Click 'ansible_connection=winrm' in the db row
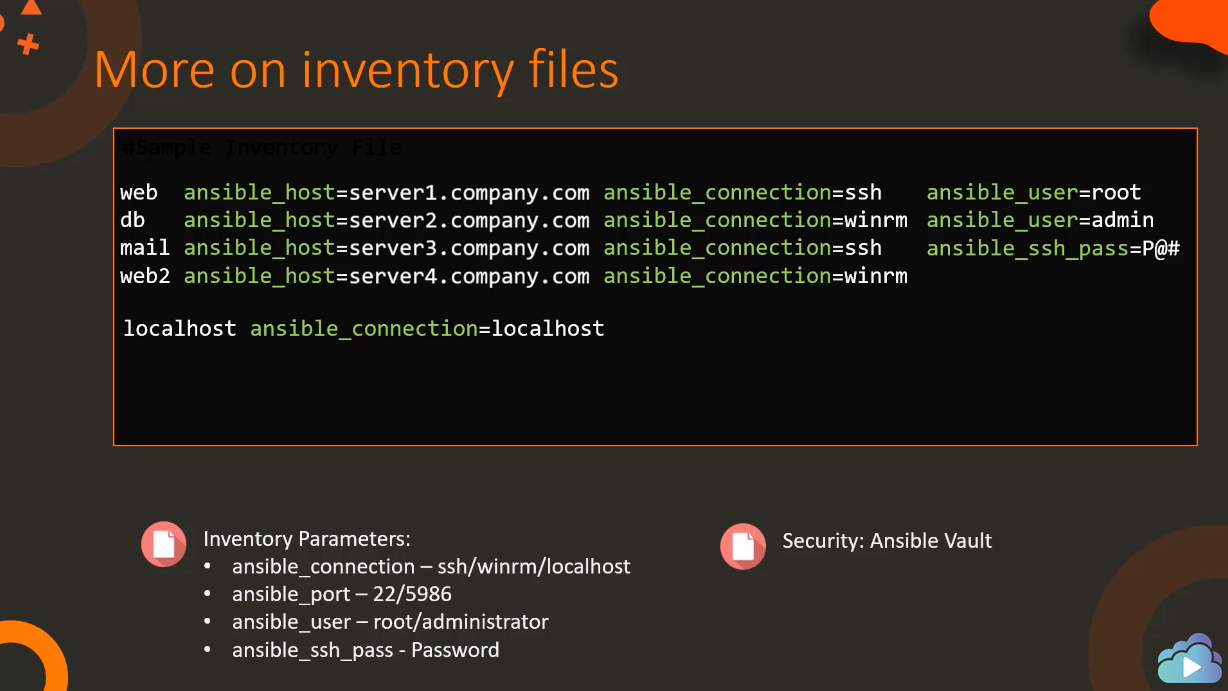The image size is (1228, 691). [x=756, y=221]
